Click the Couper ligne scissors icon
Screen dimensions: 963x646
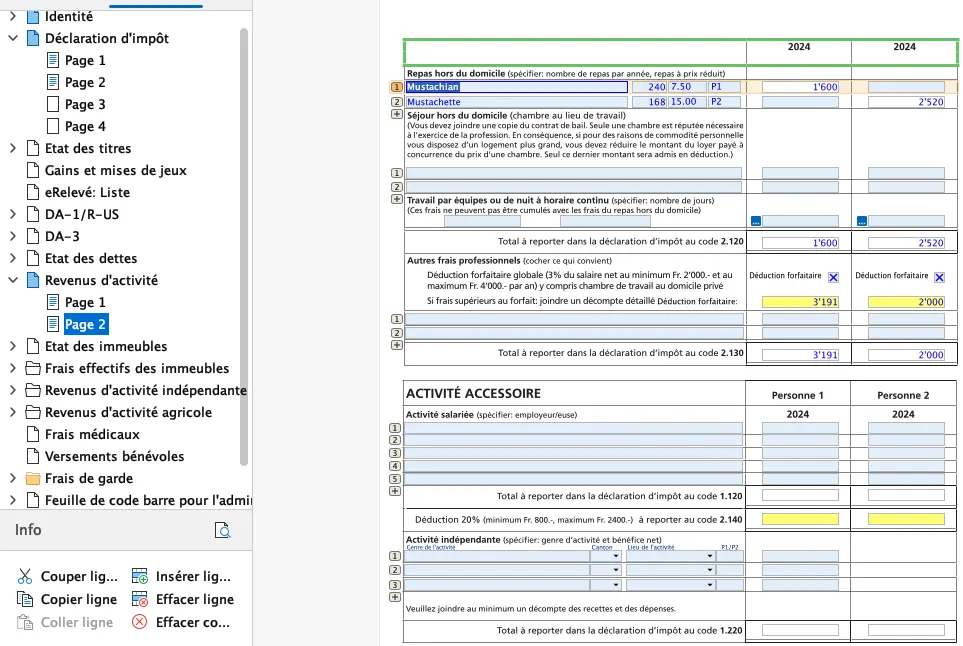[25, 577]
